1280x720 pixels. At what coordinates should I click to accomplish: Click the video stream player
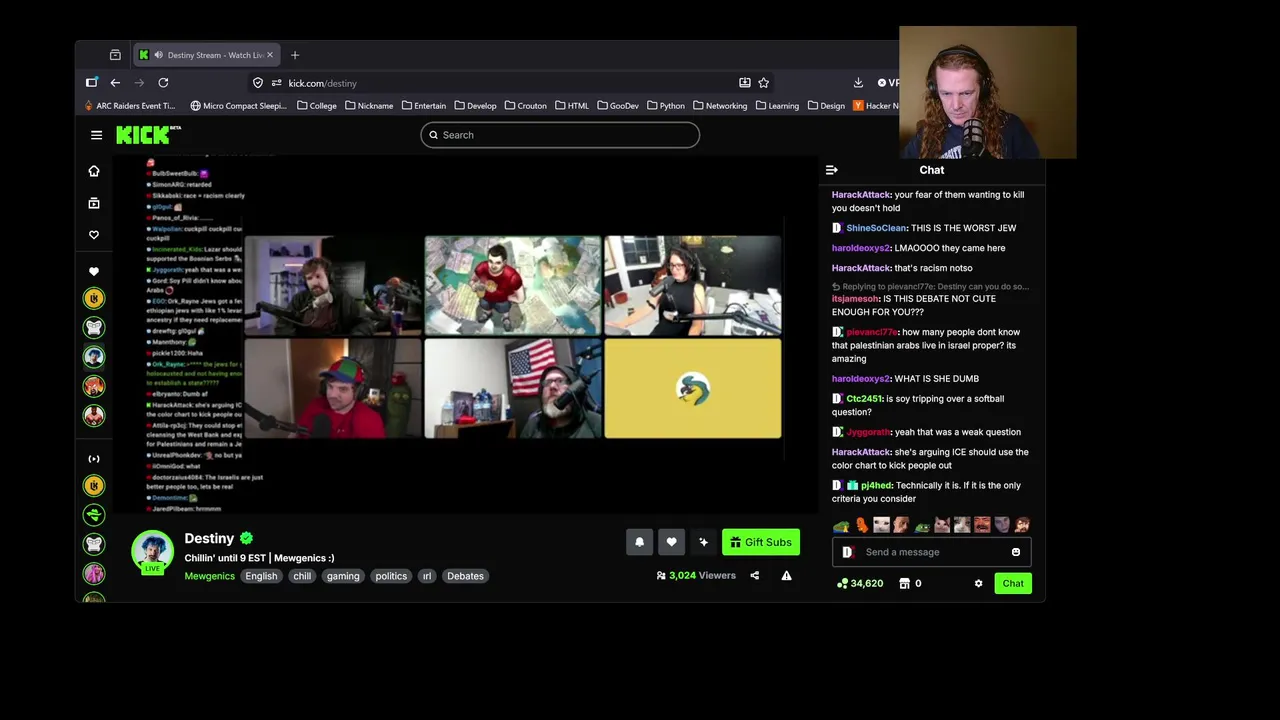point(466,333)
